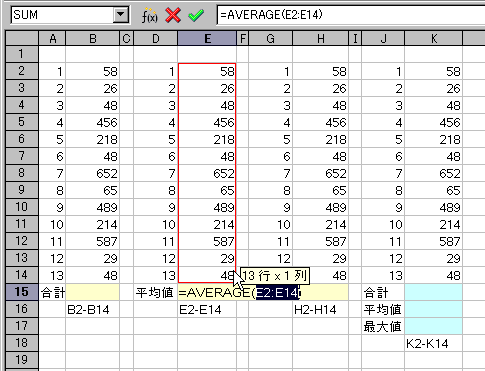The image size is (485, 371).
Task: Click the formula input line showing =AVERAGE(E2:E14)
Action: pos(351,15)
